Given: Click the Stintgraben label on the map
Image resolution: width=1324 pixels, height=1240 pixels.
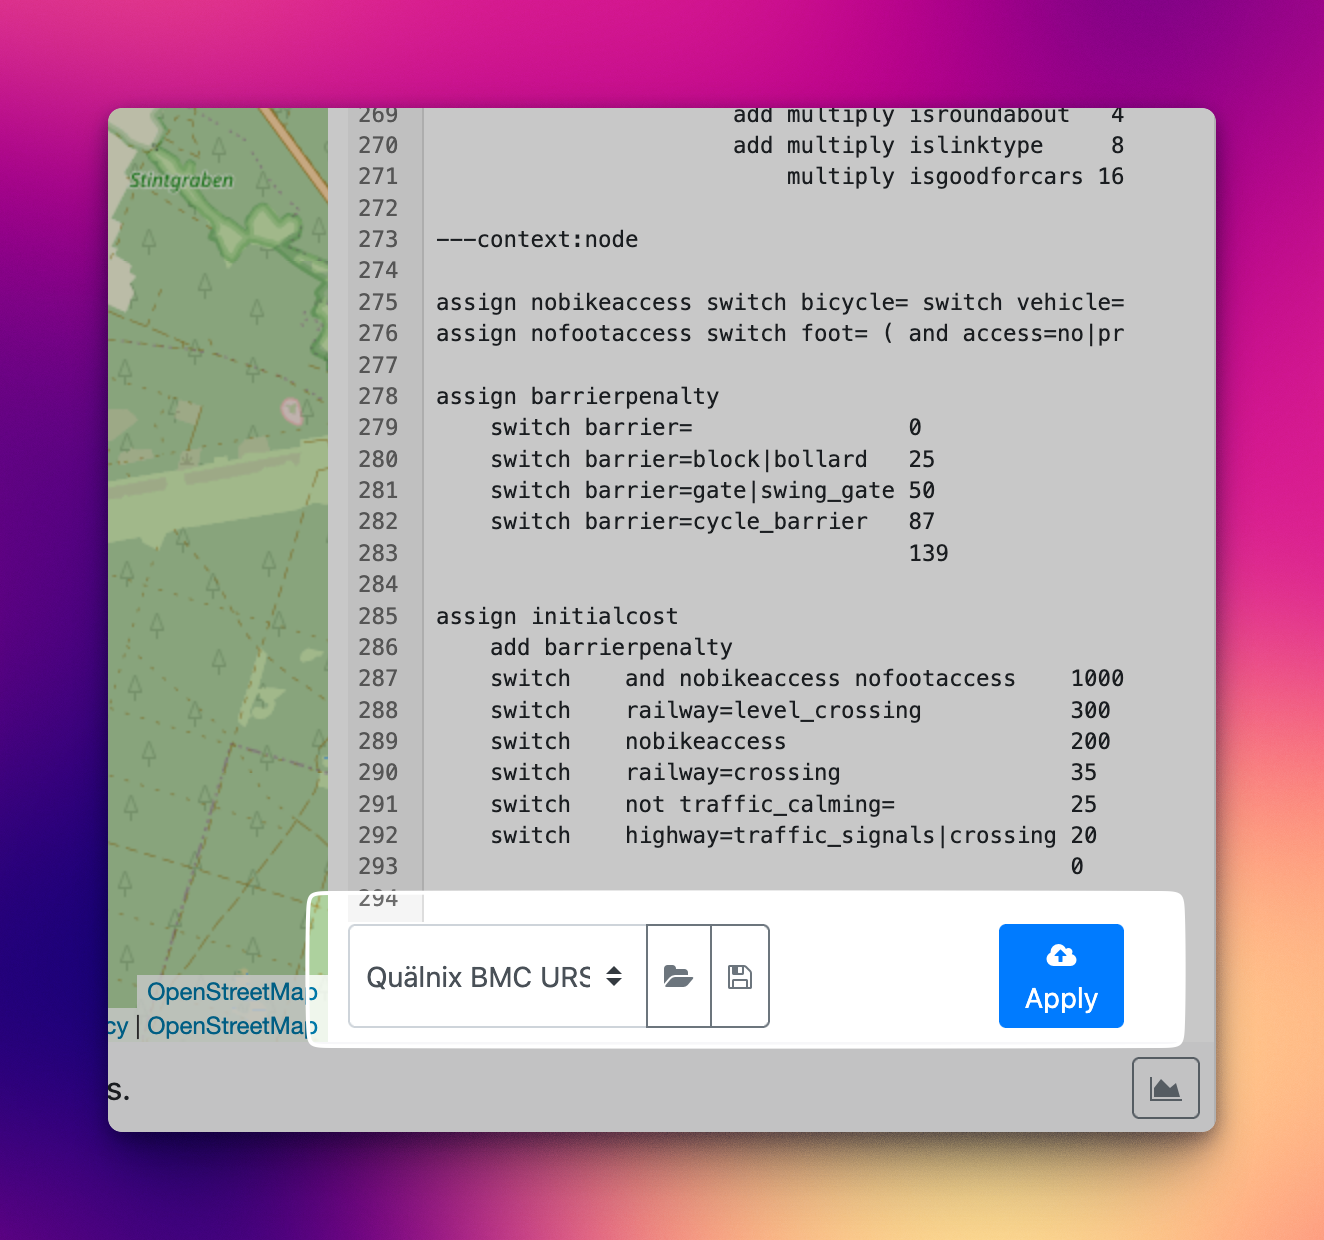Looking at the screenshot, I should [x=180, y=181].
